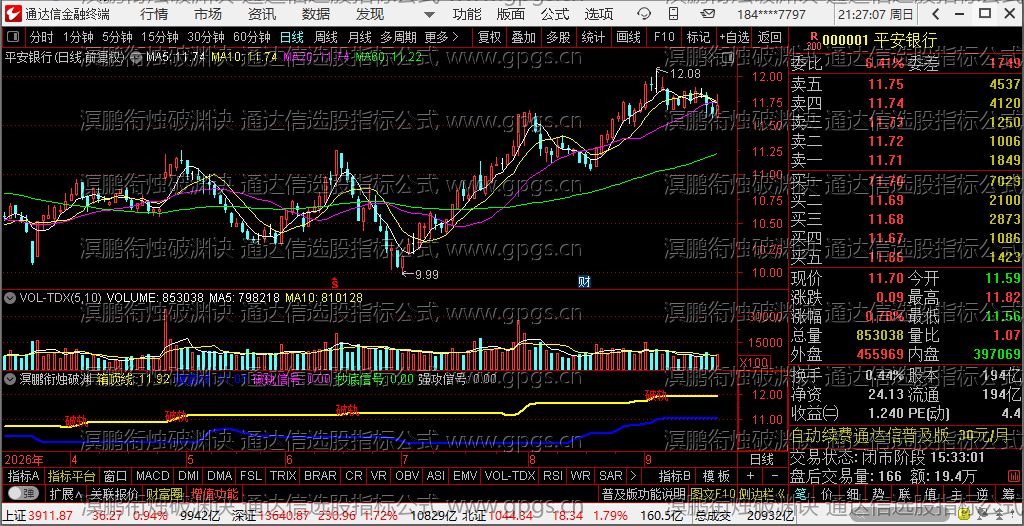Switch to 月线 monthly view
Image resolution: width=1024 pixels, height=526 pixels.
coord(359,37)
